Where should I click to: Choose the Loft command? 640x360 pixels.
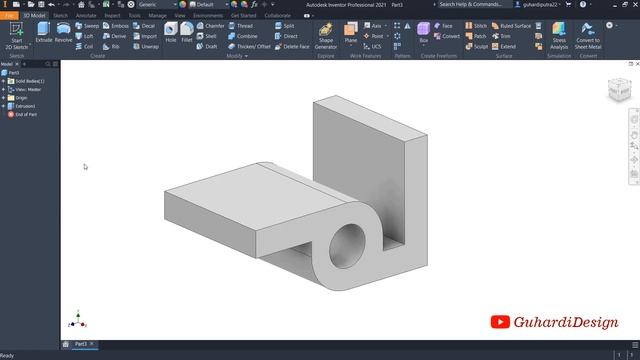click(84, 36)
